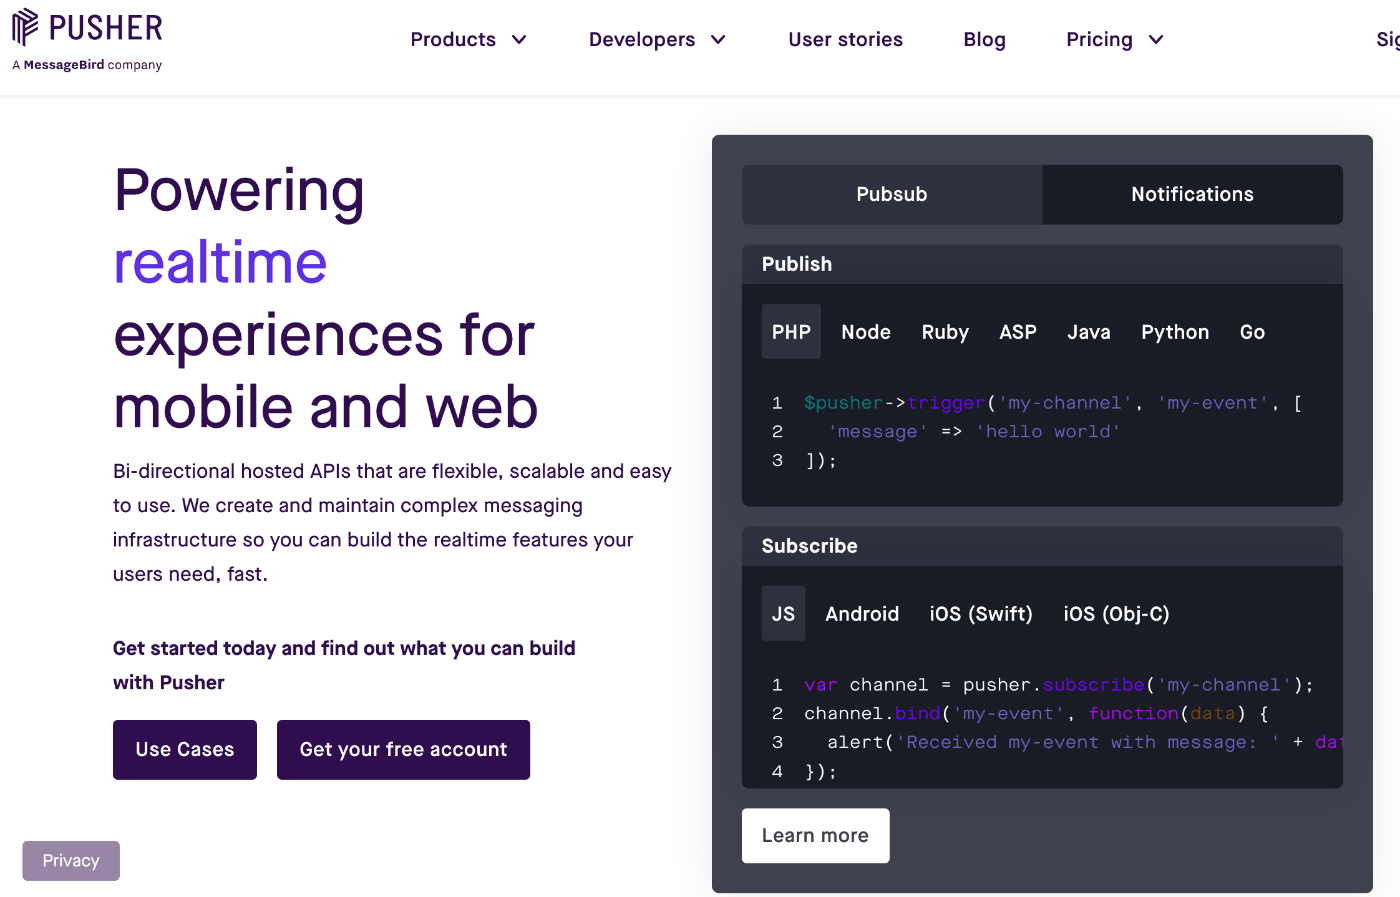Click the Learn more button

(815, 836)
